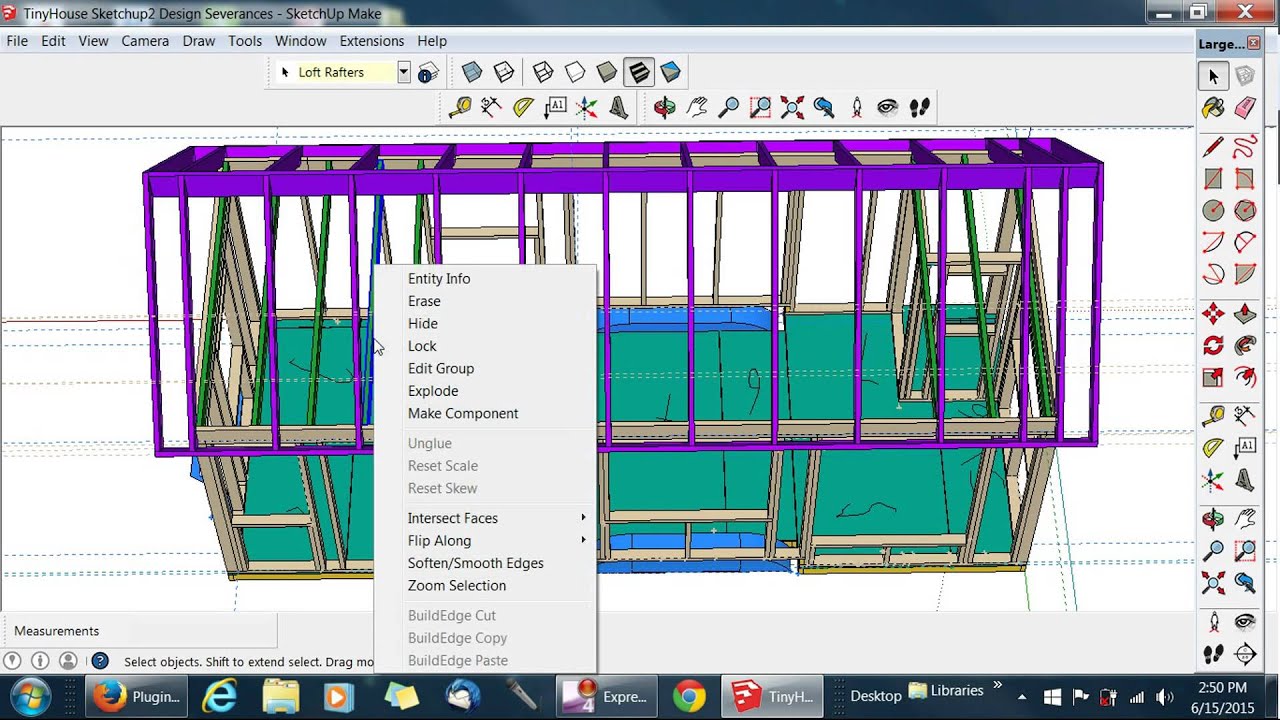Select the Pan hand tool in top toolbar
The image size is (1280, 720).
pyautogui.click(x=697, y=107)
